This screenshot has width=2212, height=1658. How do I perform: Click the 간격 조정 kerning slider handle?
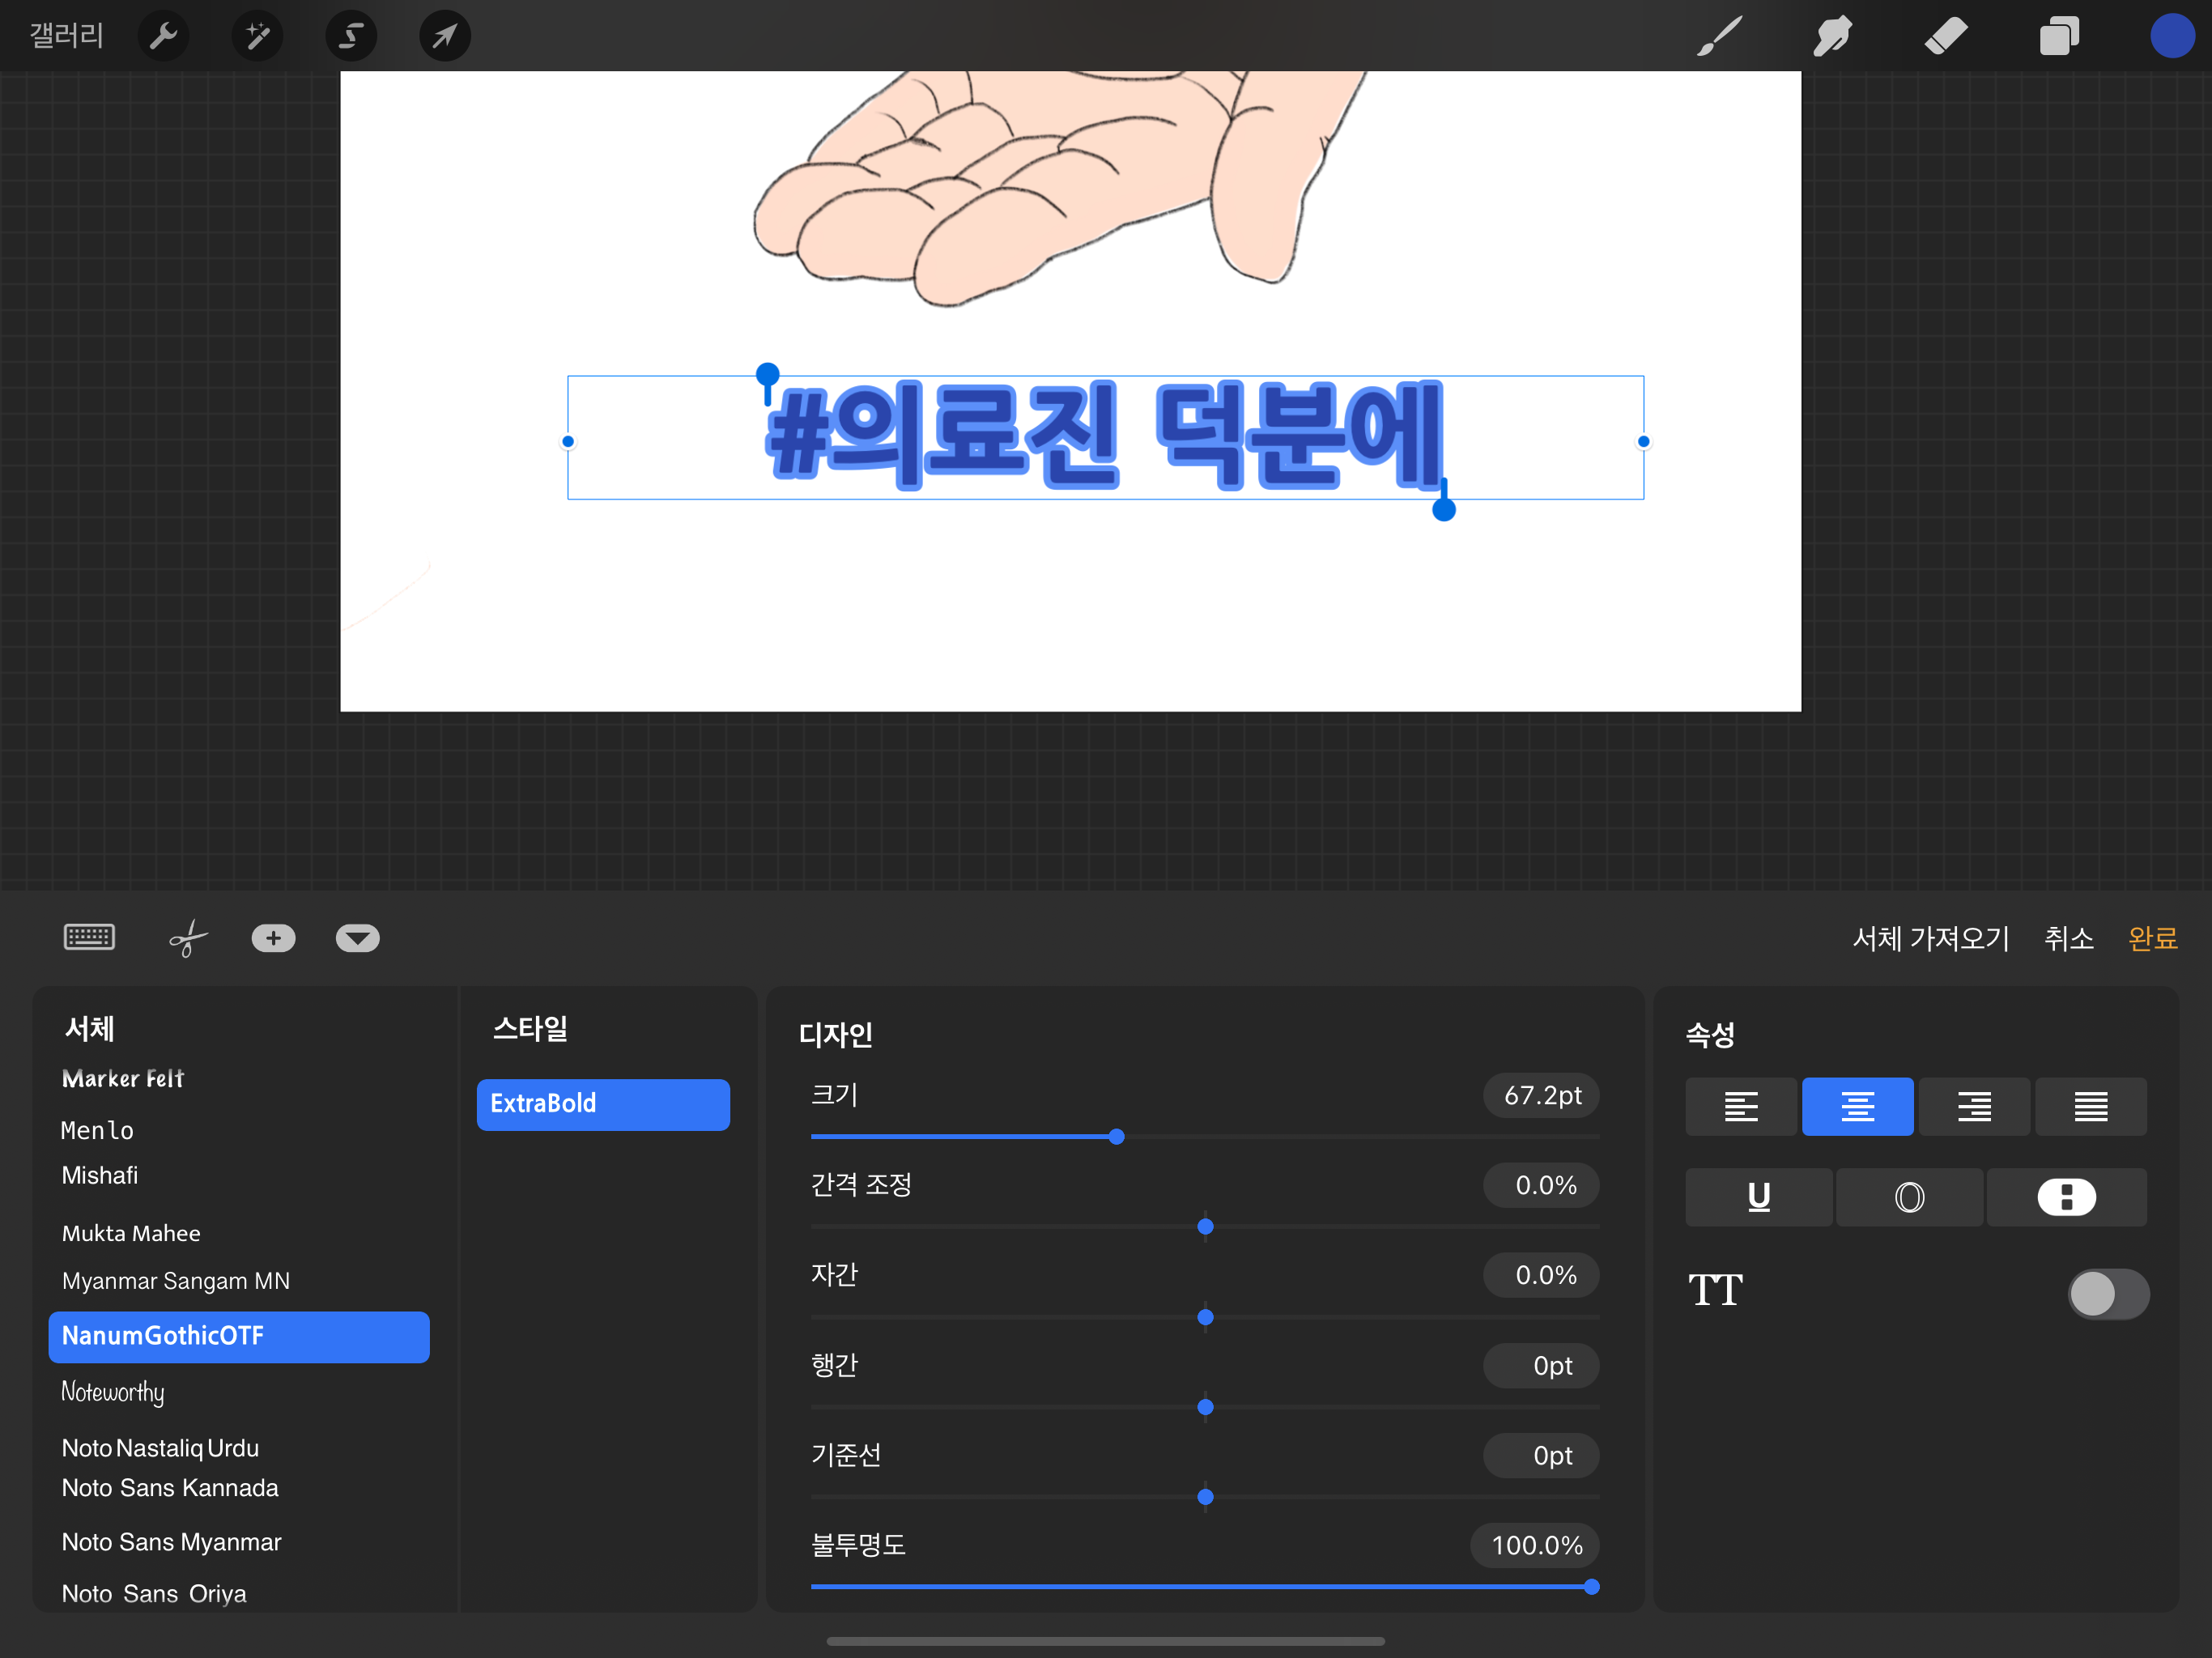tap(1206, 1226)
